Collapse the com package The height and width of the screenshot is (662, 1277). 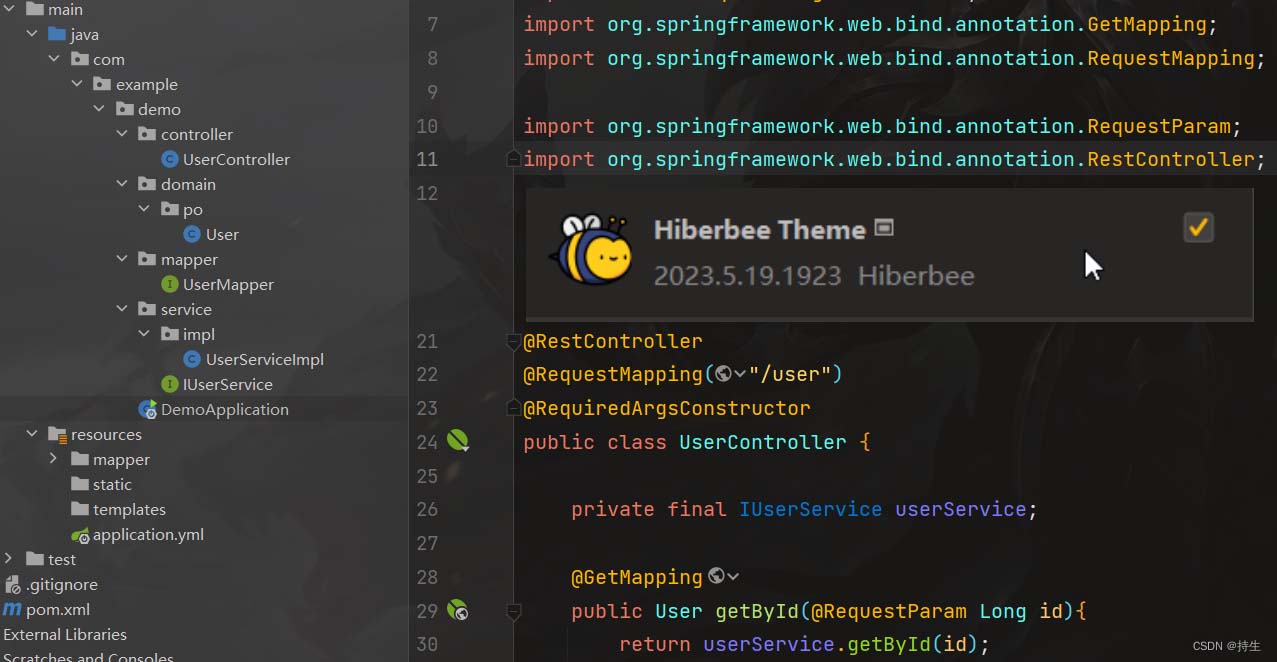click(55, 59)
